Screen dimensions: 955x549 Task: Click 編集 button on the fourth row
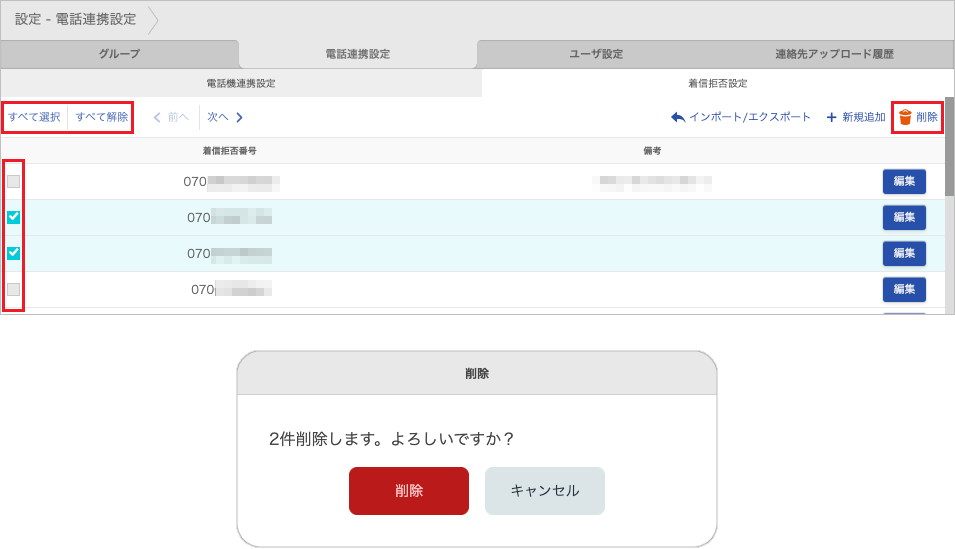click(904, 289)
